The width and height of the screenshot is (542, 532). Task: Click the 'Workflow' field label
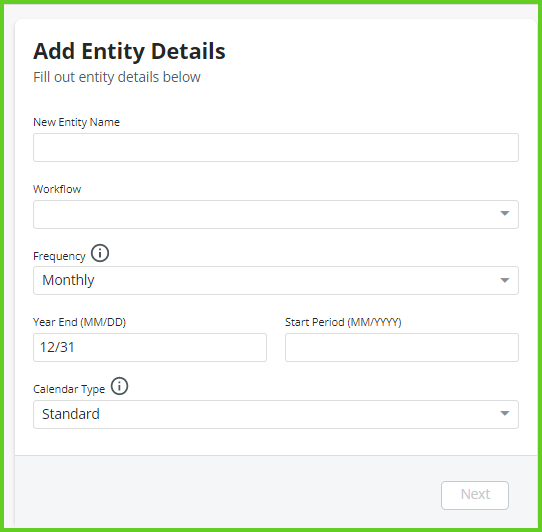coord(57,189)
